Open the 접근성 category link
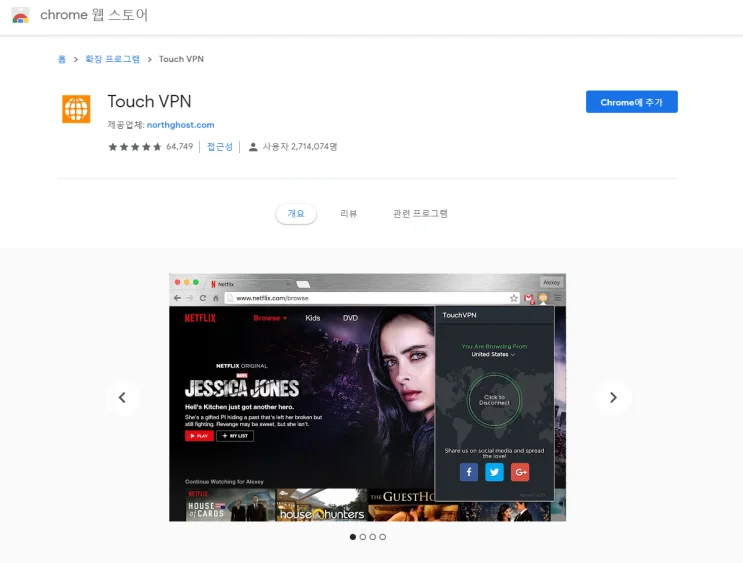 pos(220,147)
